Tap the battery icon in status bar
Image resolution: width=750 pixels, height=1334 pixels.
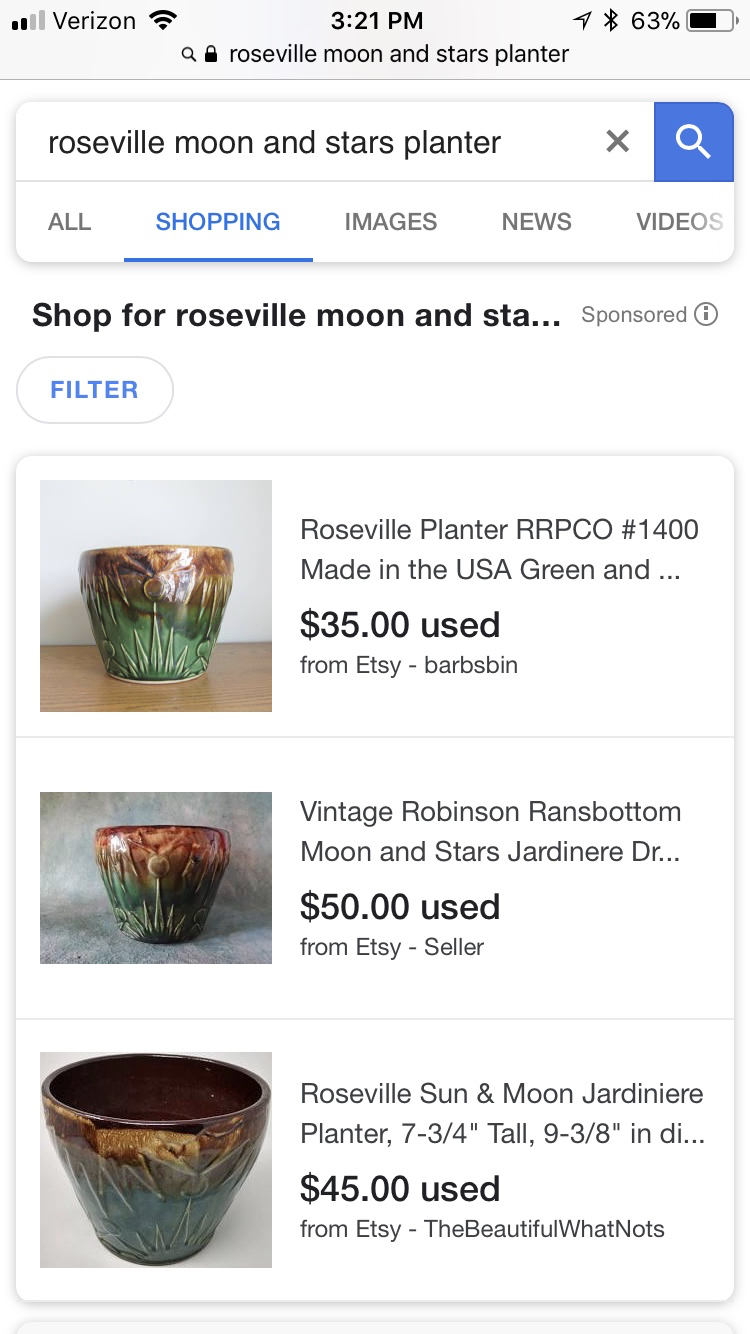coord(711,20)
